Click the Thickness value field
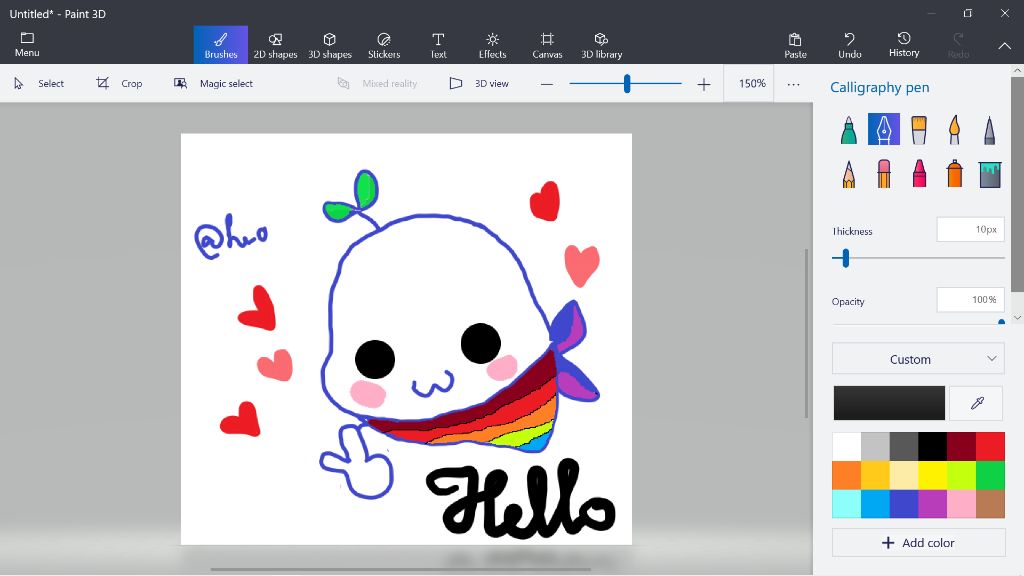 (970, 229)
